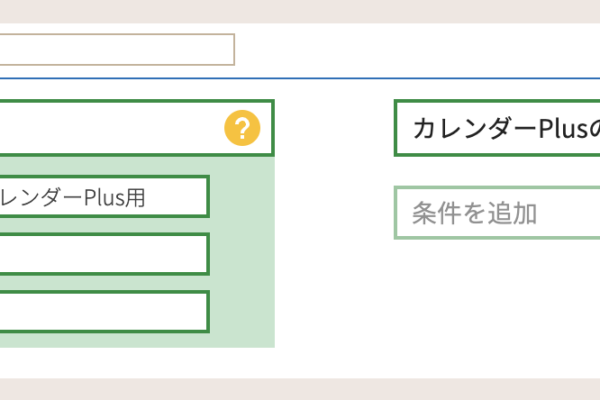Viewport: 600px width, 400px height.
Task: Open help via the orange circle icon
Action: tap(242, 128)
